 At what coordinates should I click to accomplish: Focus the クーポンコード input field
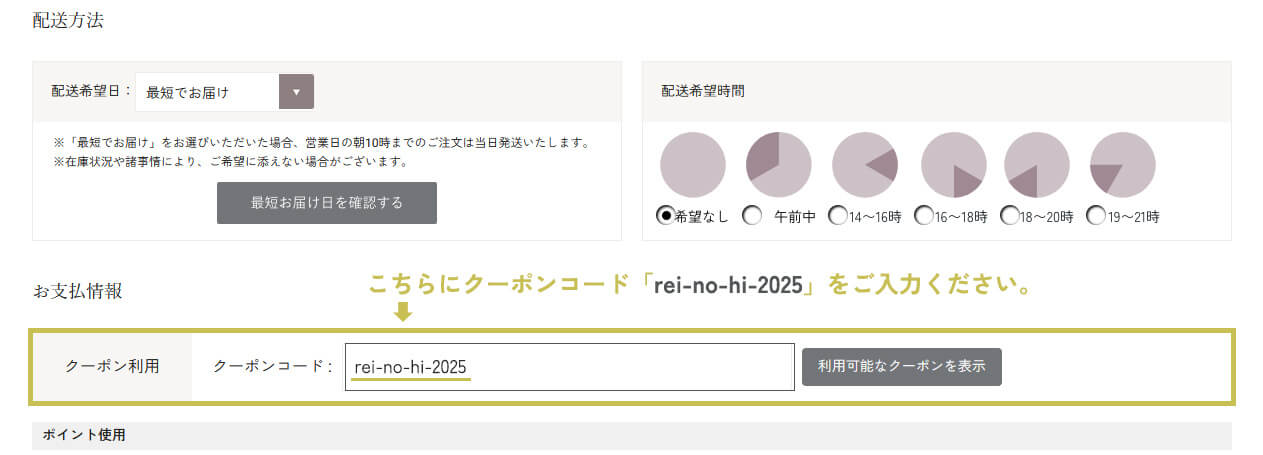click(569, 367)
